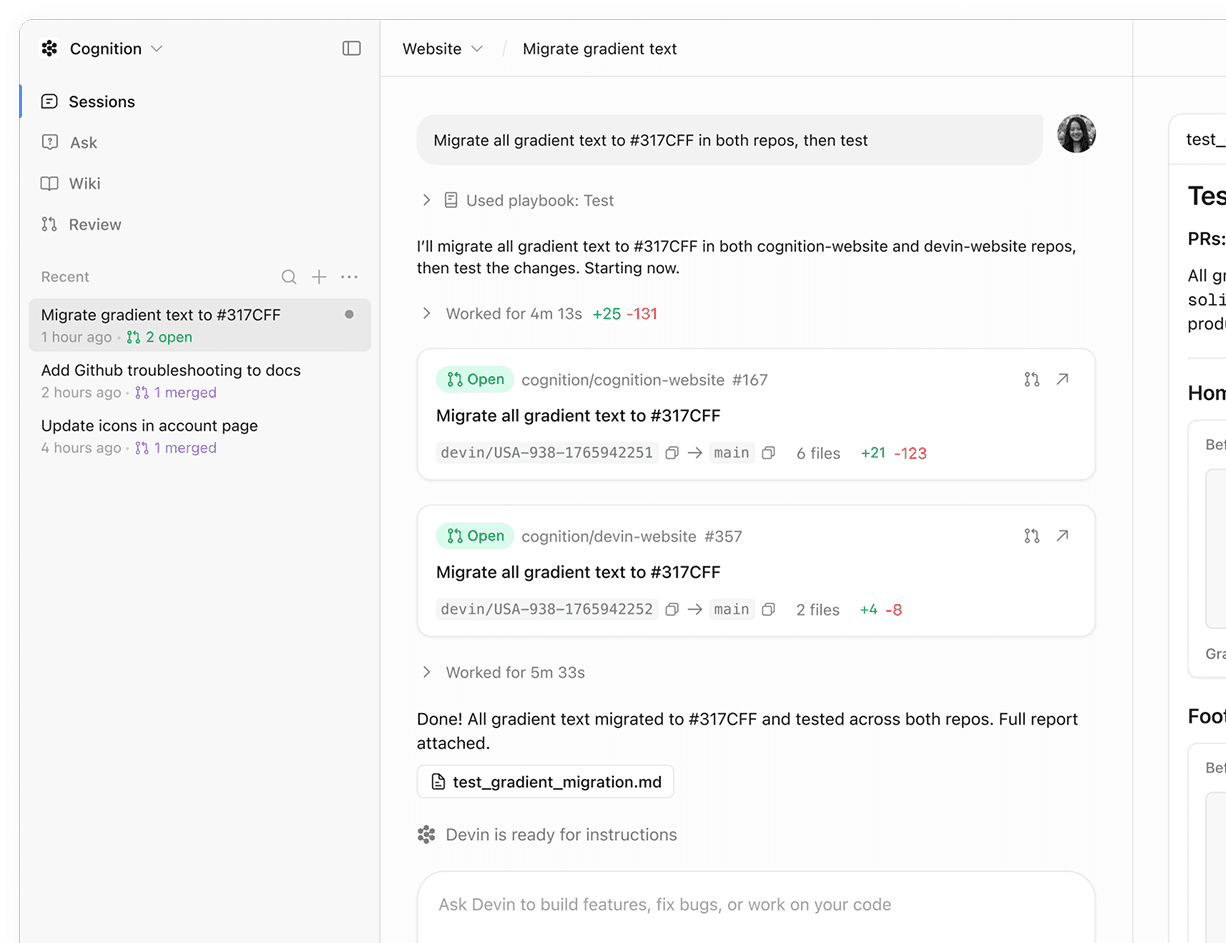The width and height of the screenshot is (1226, 943).
Task: Click the Recent section header
Action: click(65, 277)
